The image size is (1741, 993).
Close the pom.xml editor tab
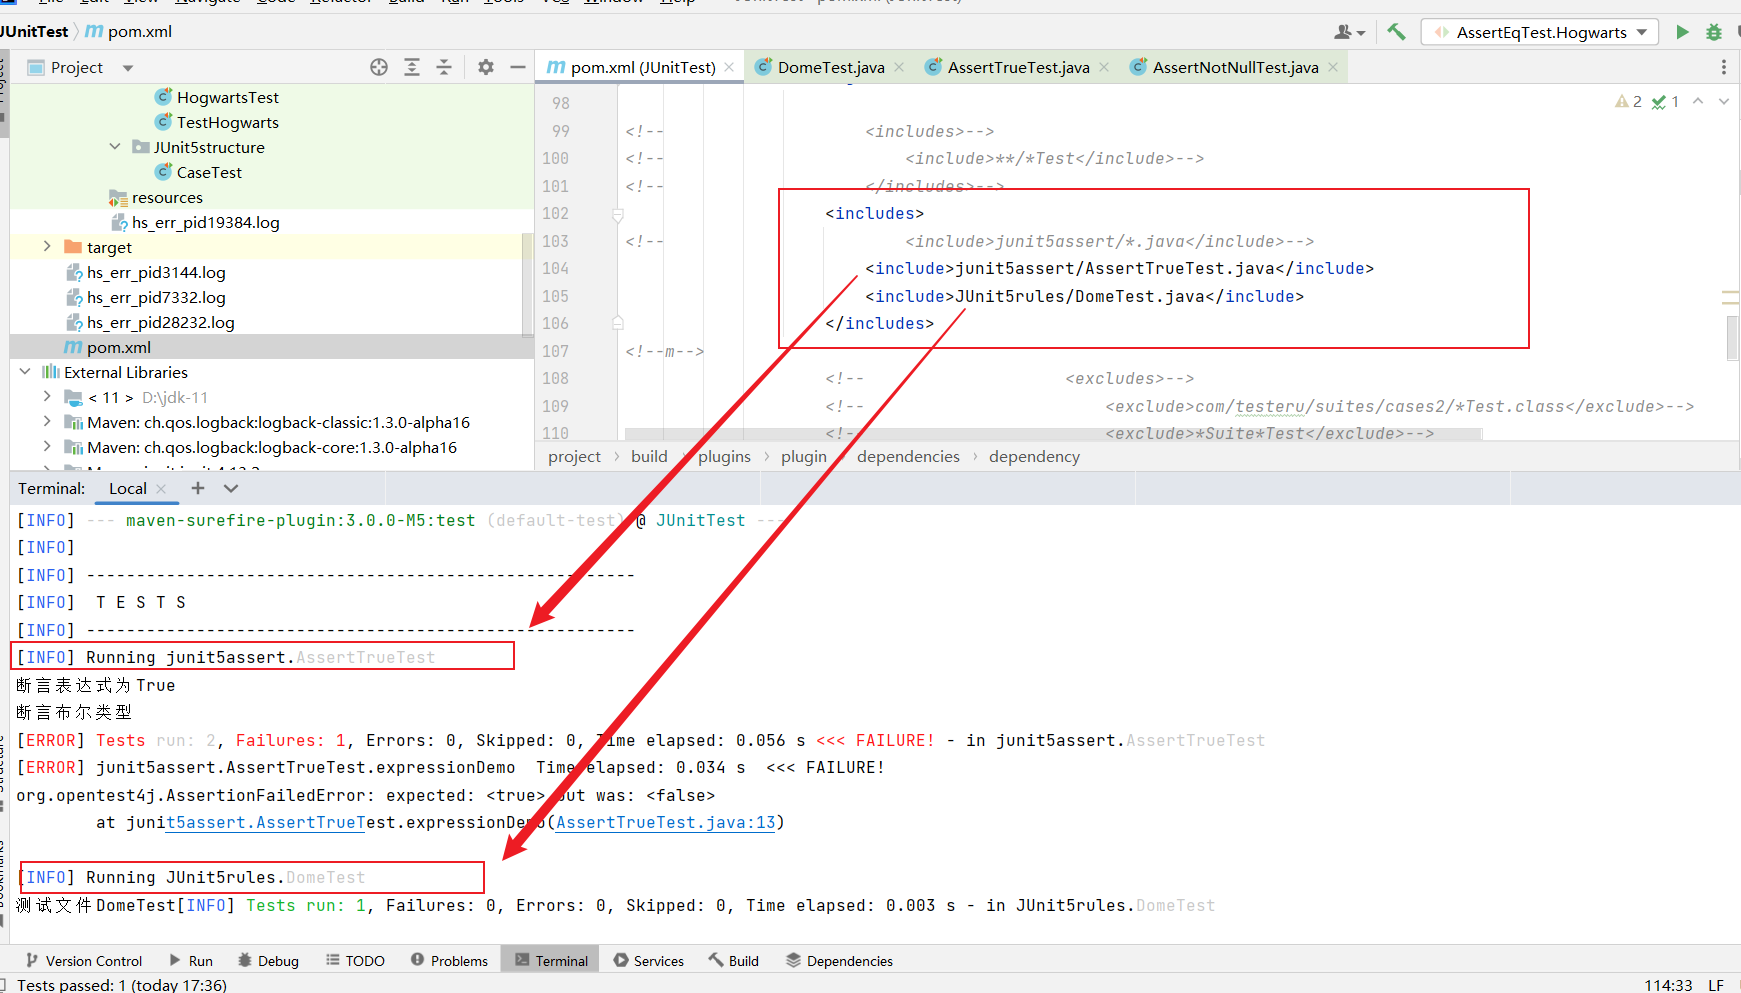pos(729,67)
